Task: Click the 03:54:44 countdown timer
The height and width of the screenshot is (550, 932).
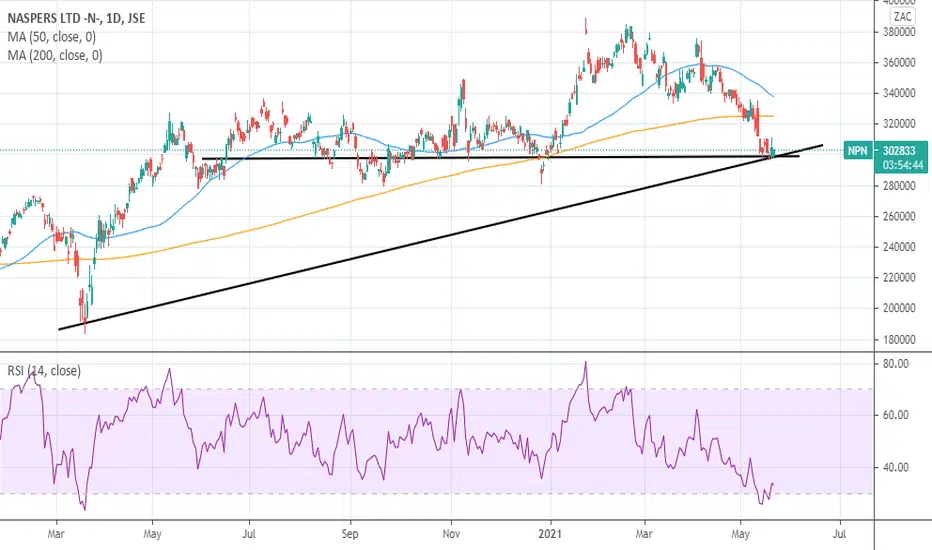Action: [x=903, y=165]
